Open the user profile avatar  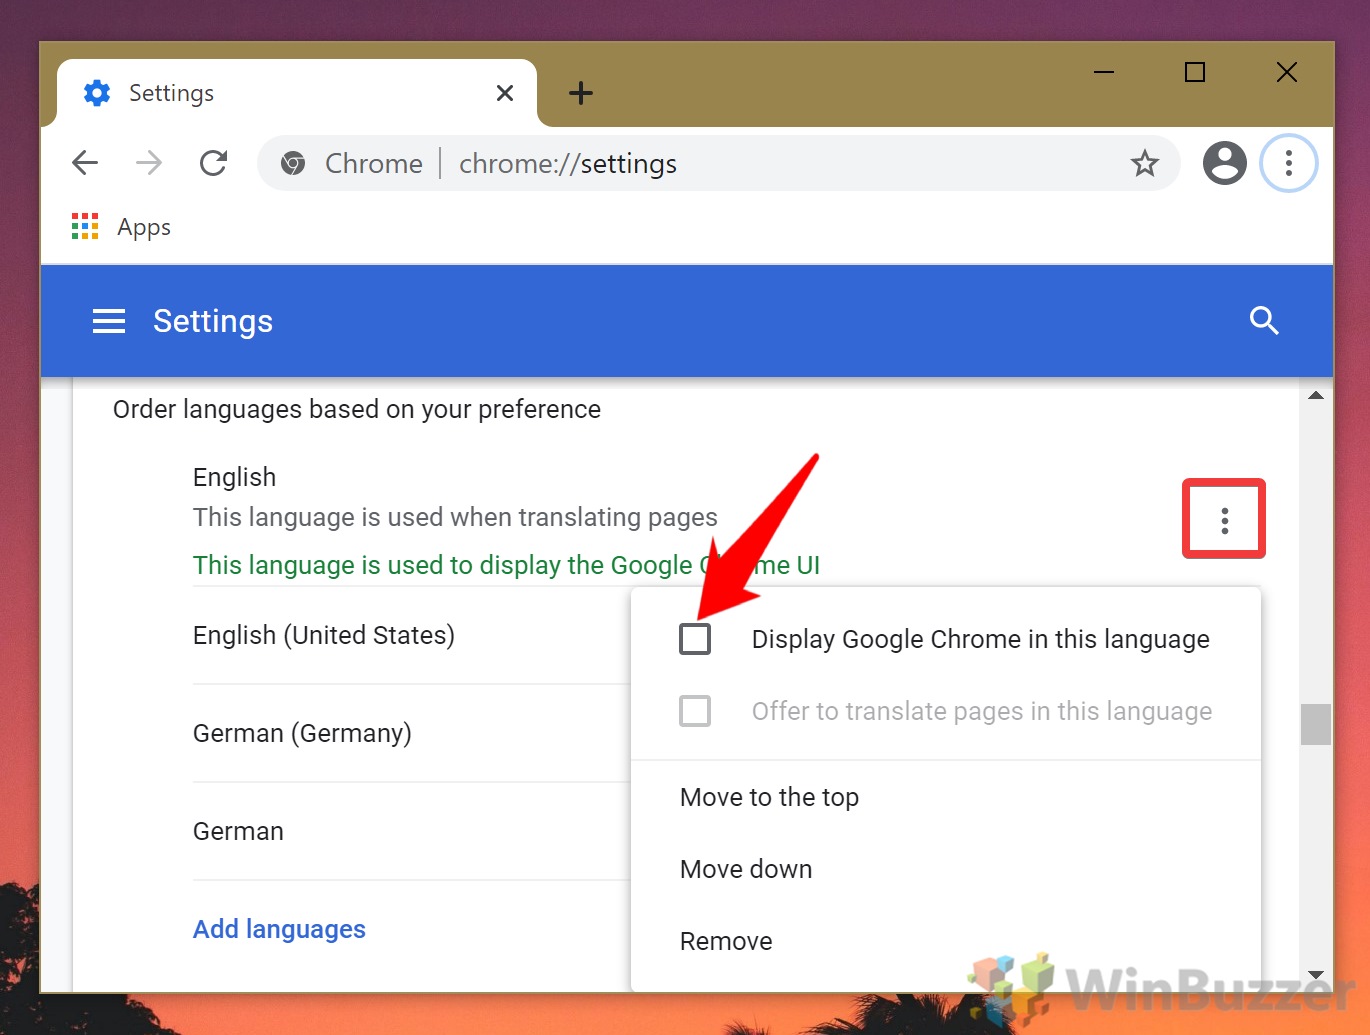point(1224,163)
